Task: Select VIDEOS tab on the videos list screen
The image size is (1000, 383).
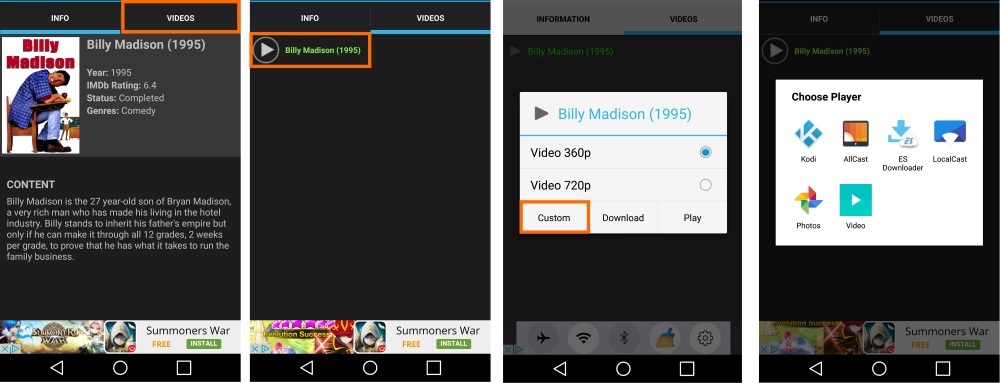Action: click(430, 18)
